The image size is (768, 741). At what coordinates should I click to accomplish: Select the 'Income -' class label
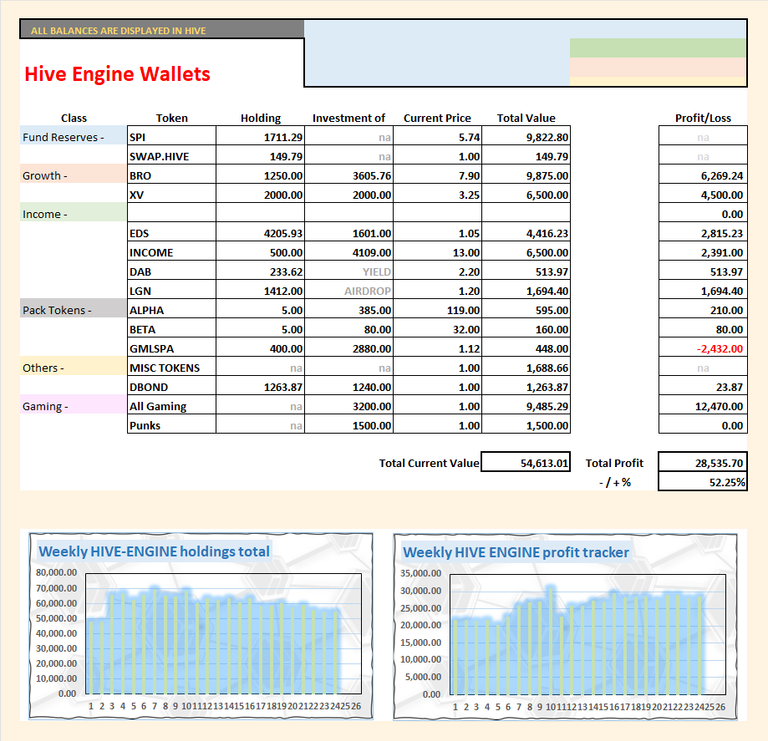tap(73, 213)
